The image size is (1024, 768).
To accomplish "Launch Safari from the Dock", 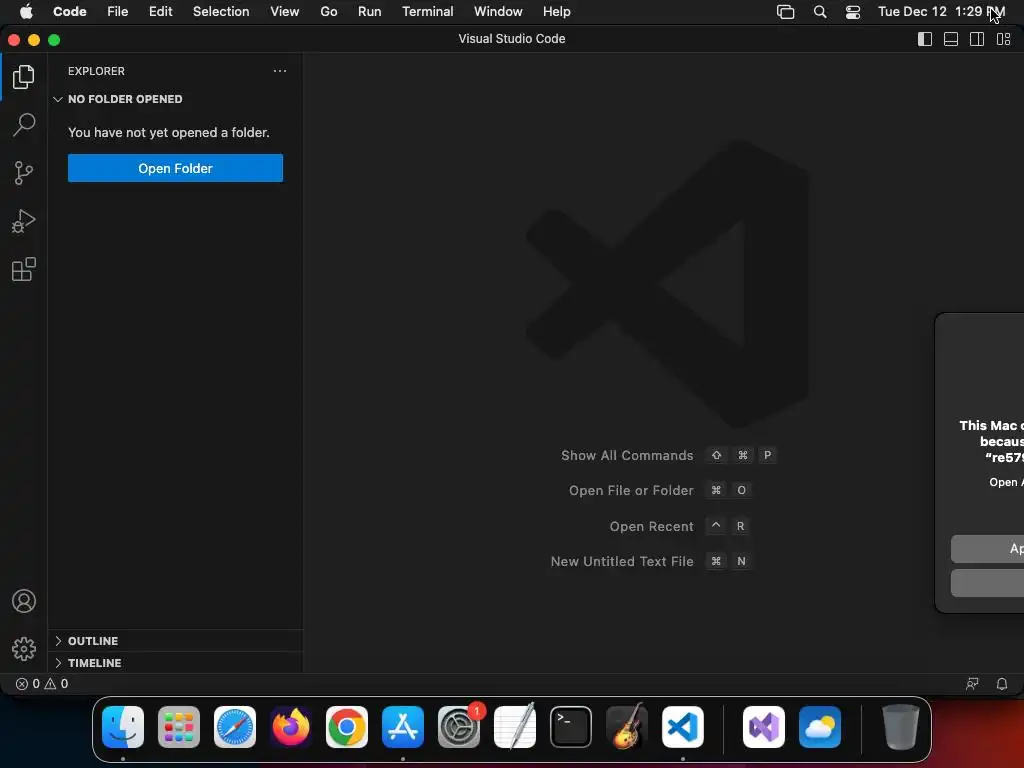I will click(x=235, y=727).
